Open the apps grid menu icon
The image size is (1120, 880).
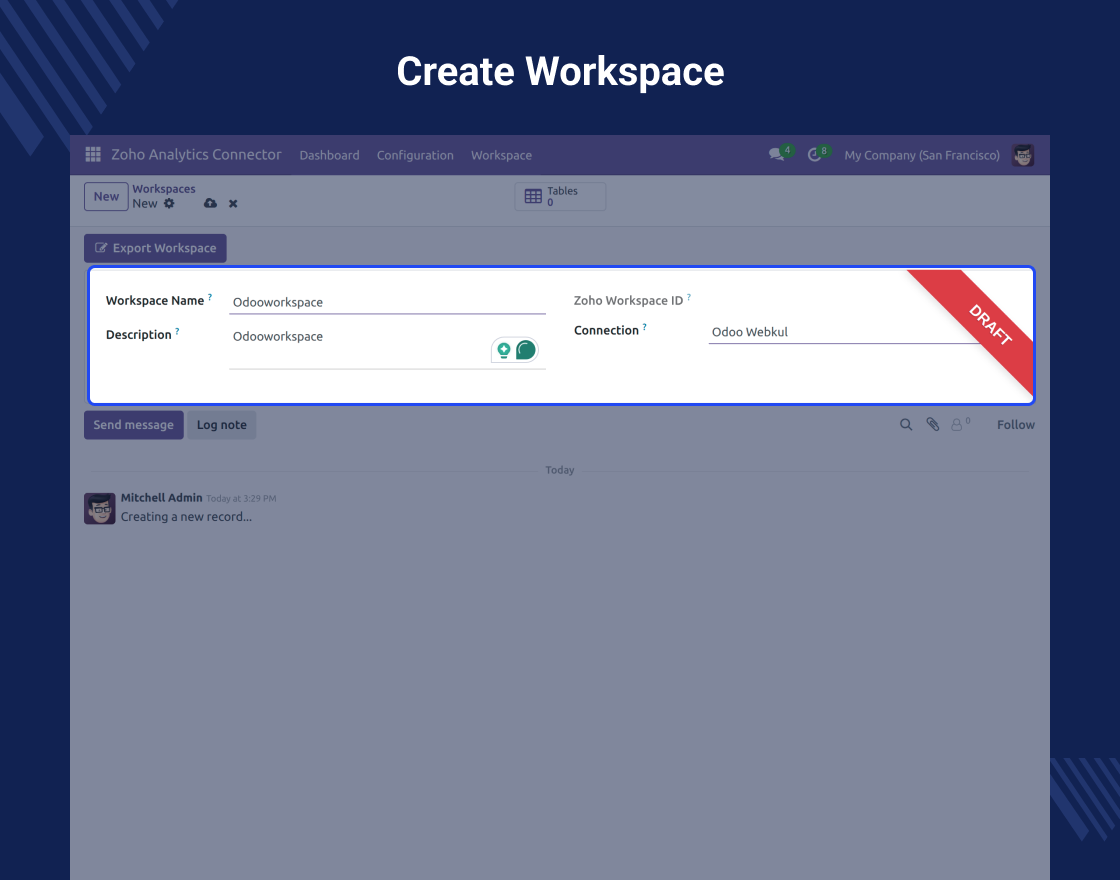tap(93, 154)
